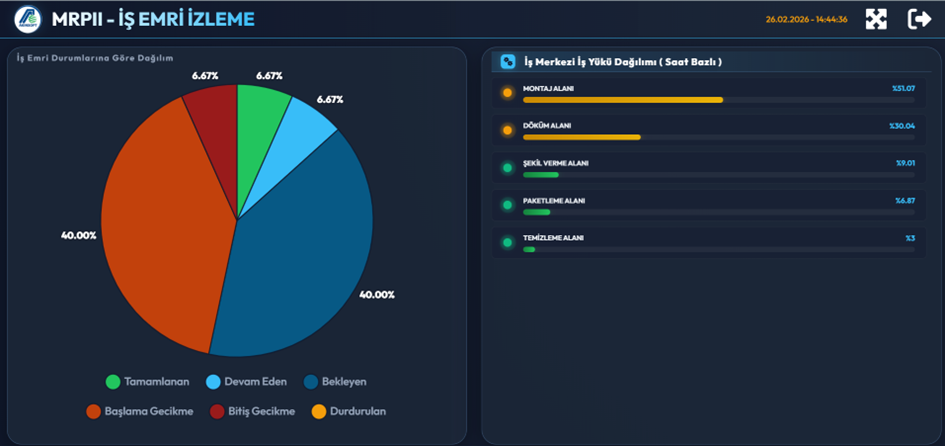Toggle the Bekleyen legend item
This screenshot has height=446, width=945.
click(335, 382)
